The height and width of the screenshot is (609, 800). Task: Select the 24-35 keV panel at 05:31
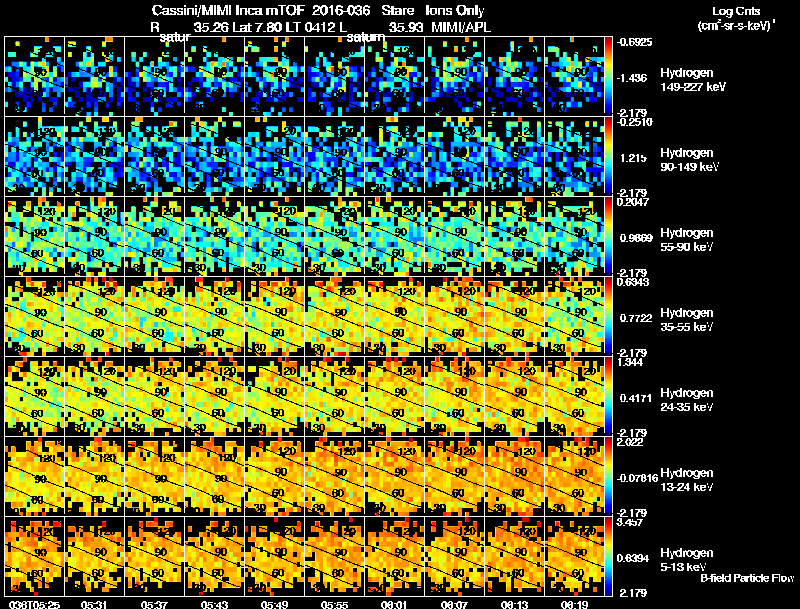coord(94,396)
